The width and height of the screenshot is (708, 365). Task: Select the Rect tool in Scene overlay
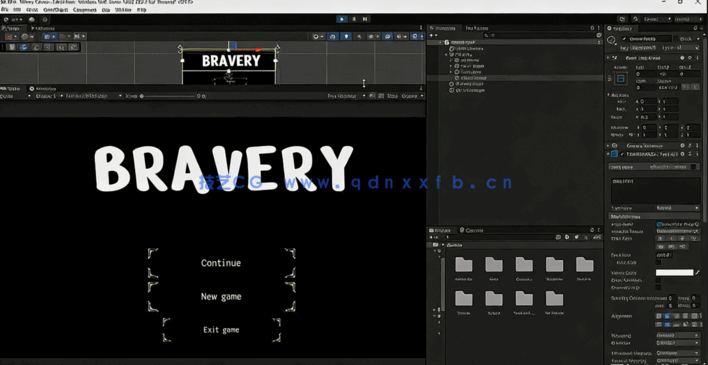click(61, 47)
